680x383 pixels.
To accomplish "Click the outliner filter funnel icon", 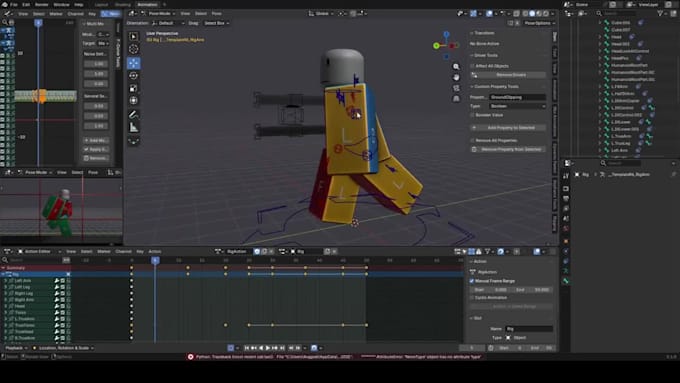I will pyautogui.click(x=660, y=13).
